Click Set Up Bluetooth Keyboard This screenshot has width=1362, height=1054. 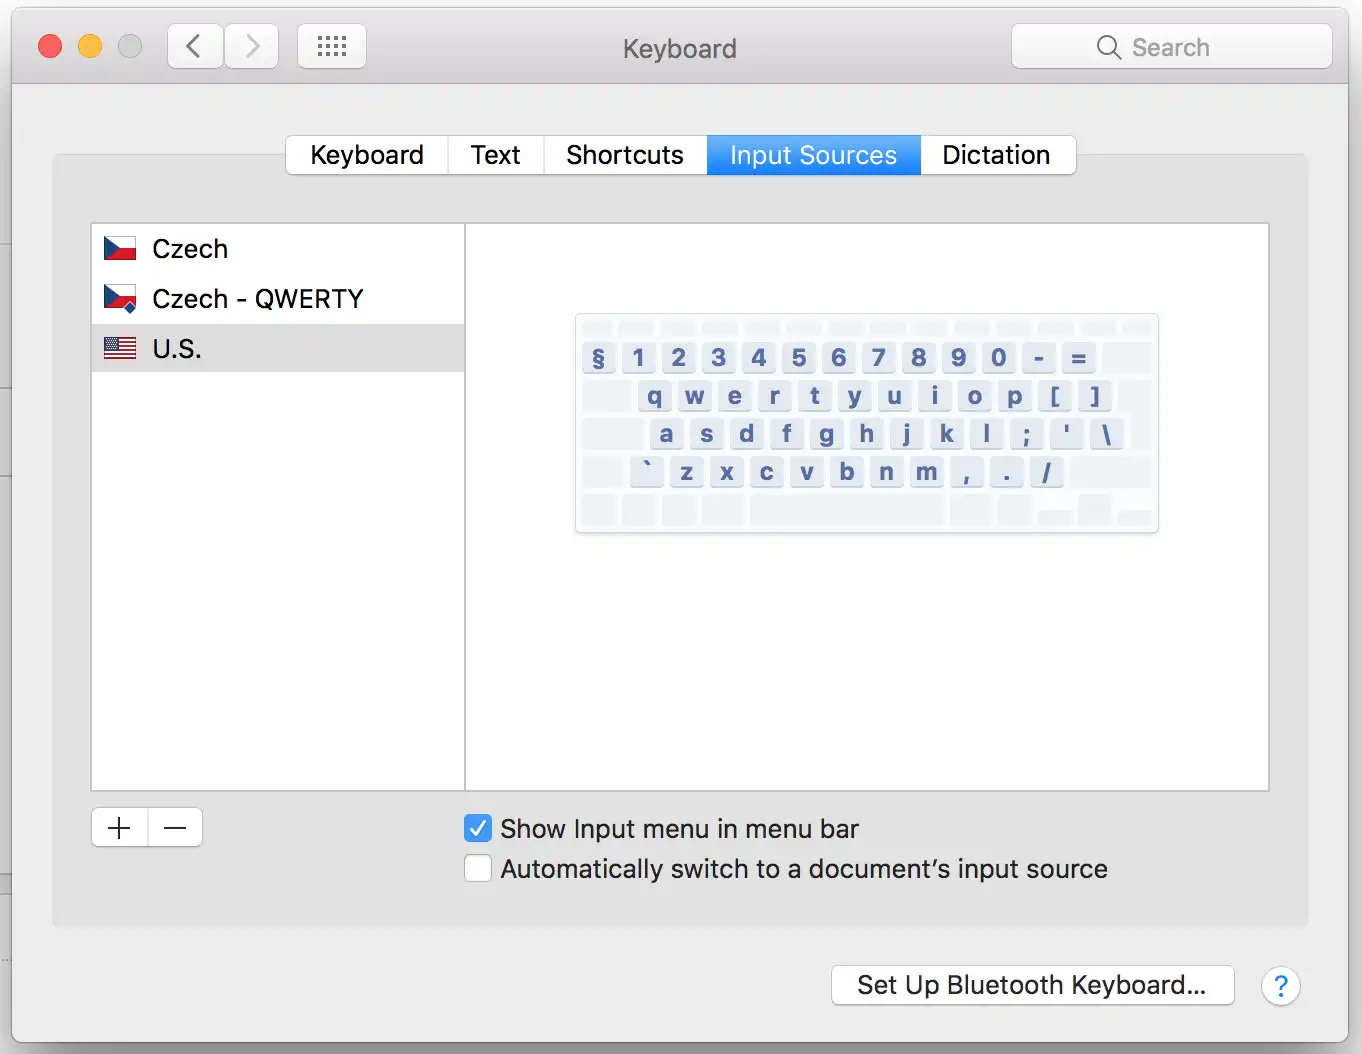pos(1032,985)
